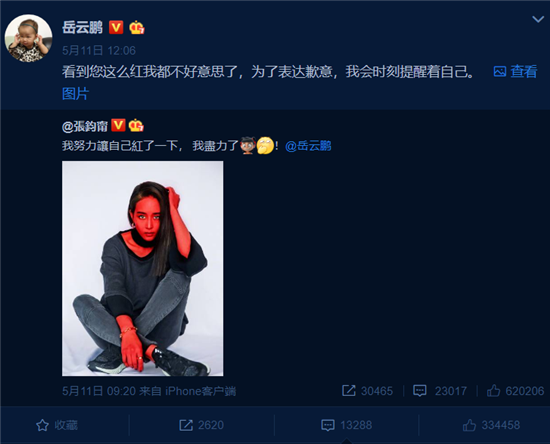550x444 pixels.
Task: Open 岳云鹏's username link
Action: pyautogui.click(x=82, y=27)
